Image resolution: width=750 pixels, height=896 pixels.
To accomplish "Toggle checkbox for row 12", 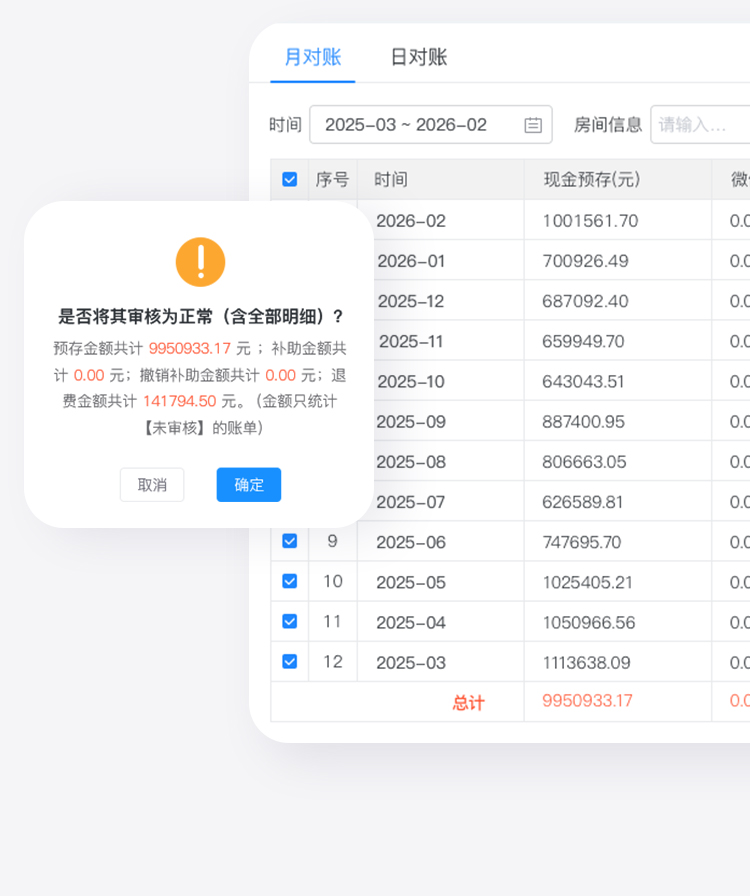I will coord(290,661).
